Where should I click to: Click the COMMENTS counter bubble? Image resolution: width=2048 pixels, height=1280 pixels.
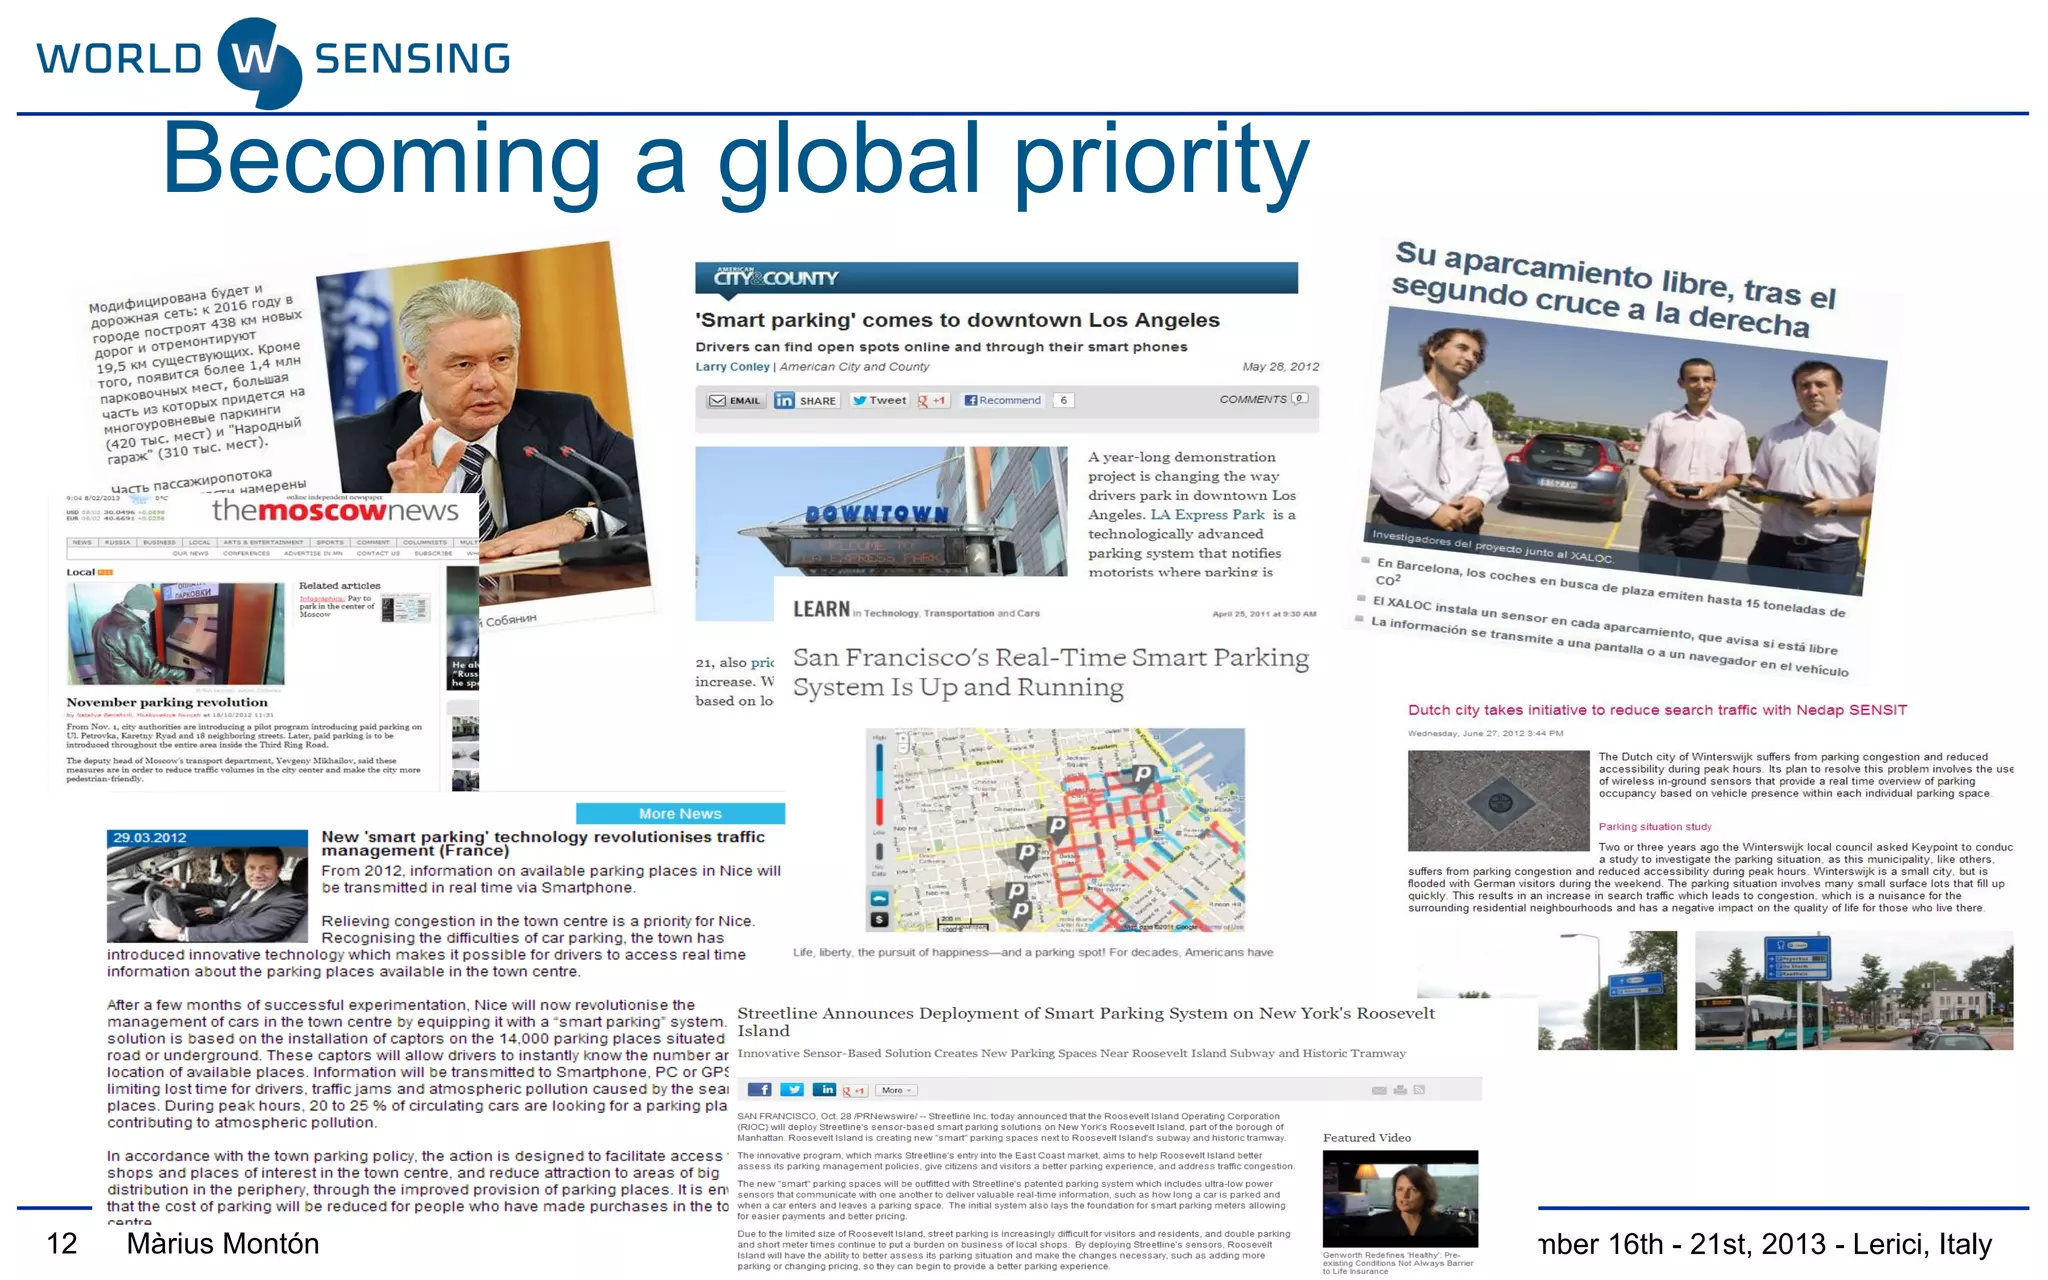click(1299, 398)
